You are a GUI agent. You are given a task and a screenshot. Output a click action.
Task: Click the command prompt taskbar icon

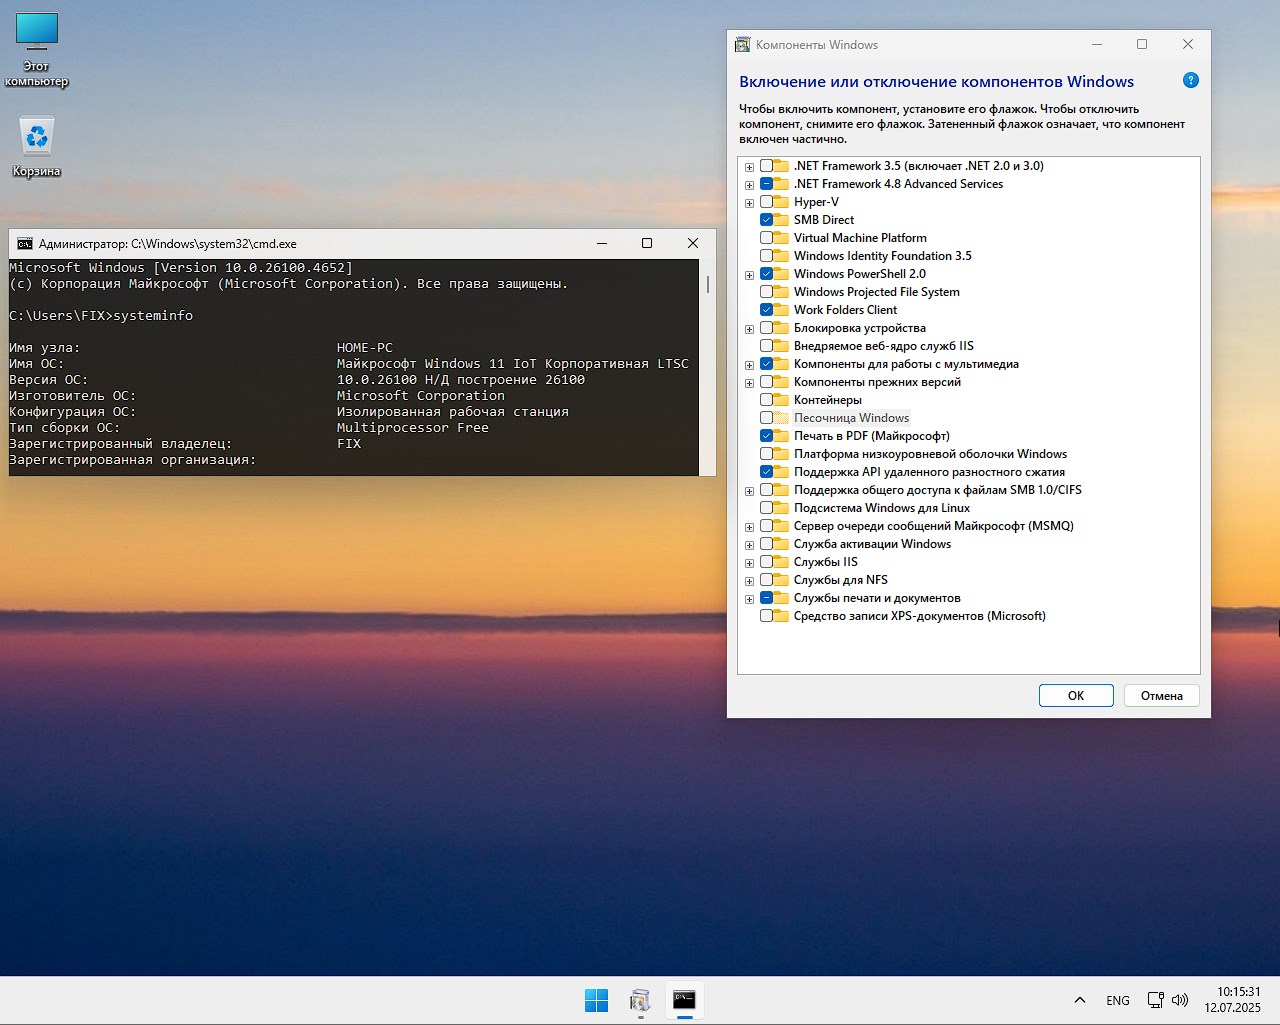click(684, 1000)
